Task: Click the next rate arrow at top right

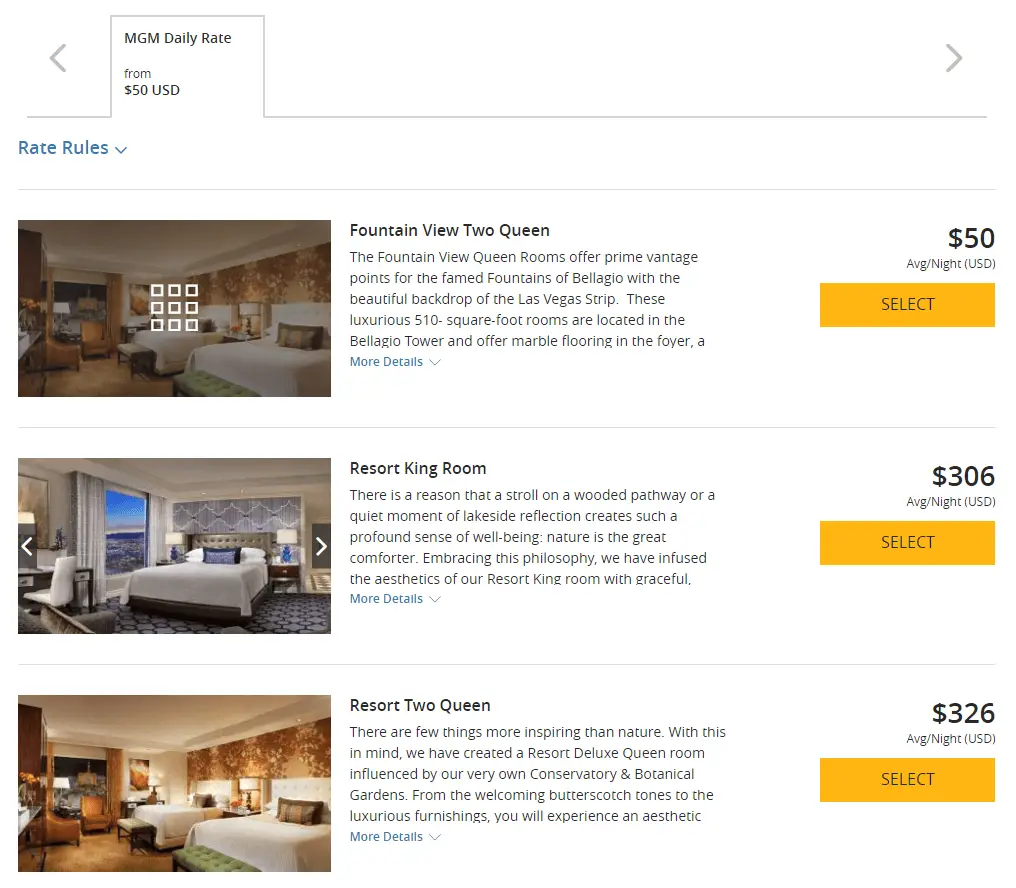Action: (x=954, y=58)
